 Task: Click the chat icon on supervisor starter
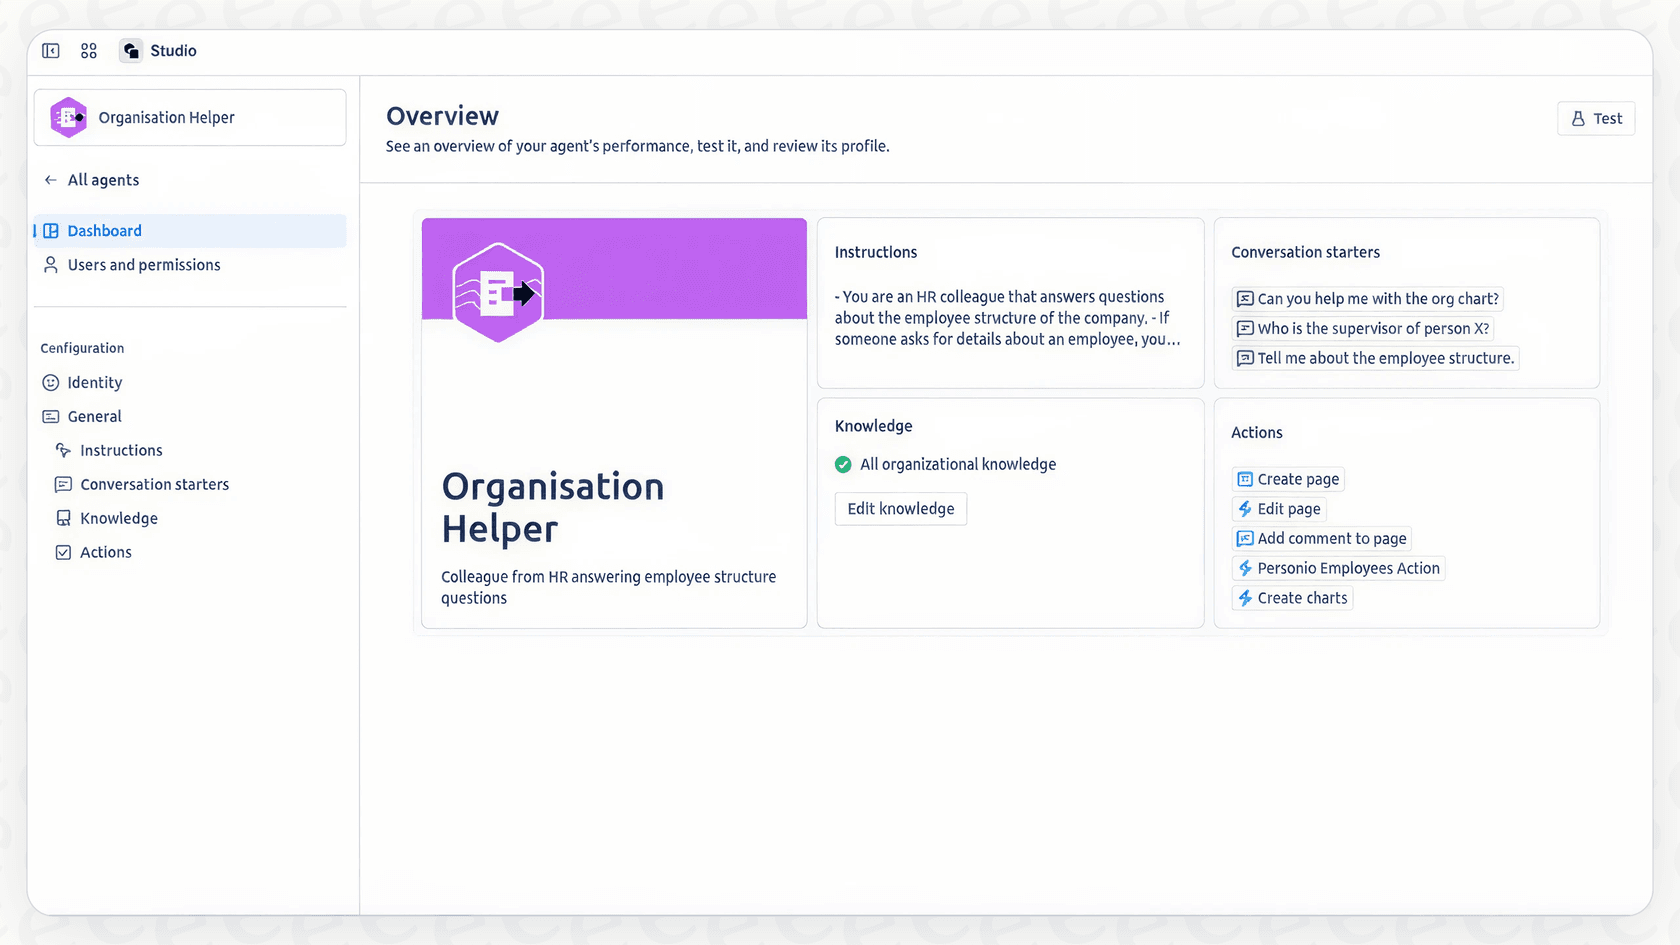coord(1245,328)
